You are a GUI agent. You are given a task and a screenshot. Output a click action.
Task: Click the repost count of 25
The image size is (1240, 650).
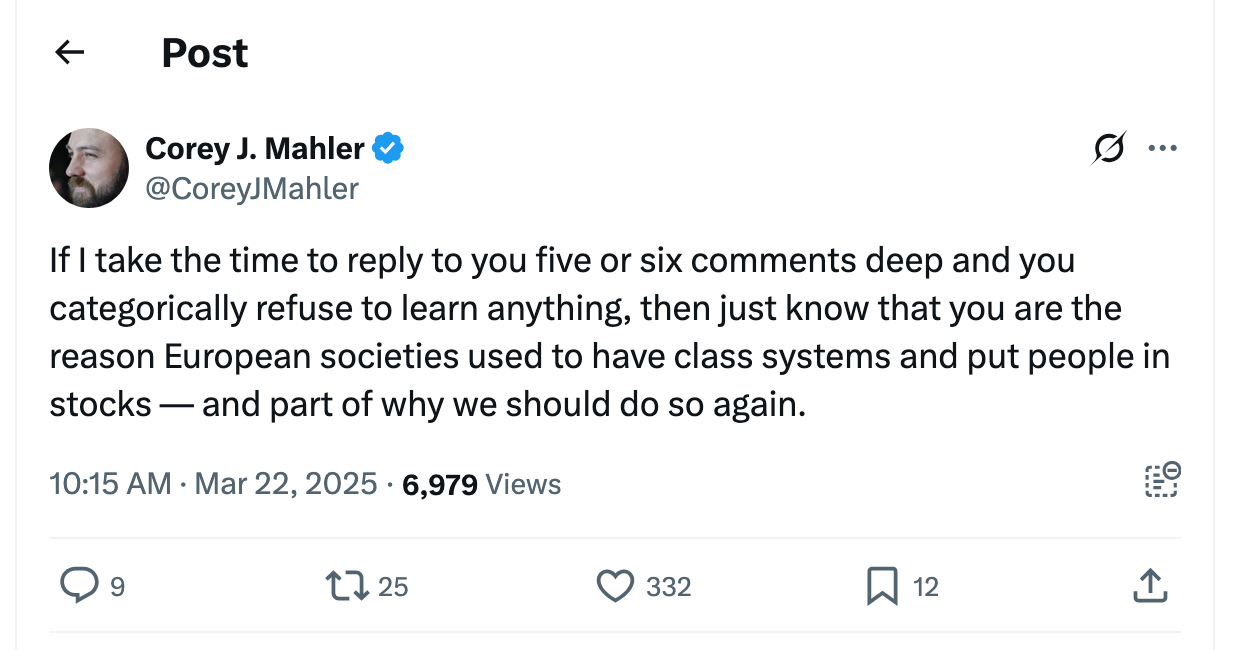pyautogui.click(x=393, y=587)
